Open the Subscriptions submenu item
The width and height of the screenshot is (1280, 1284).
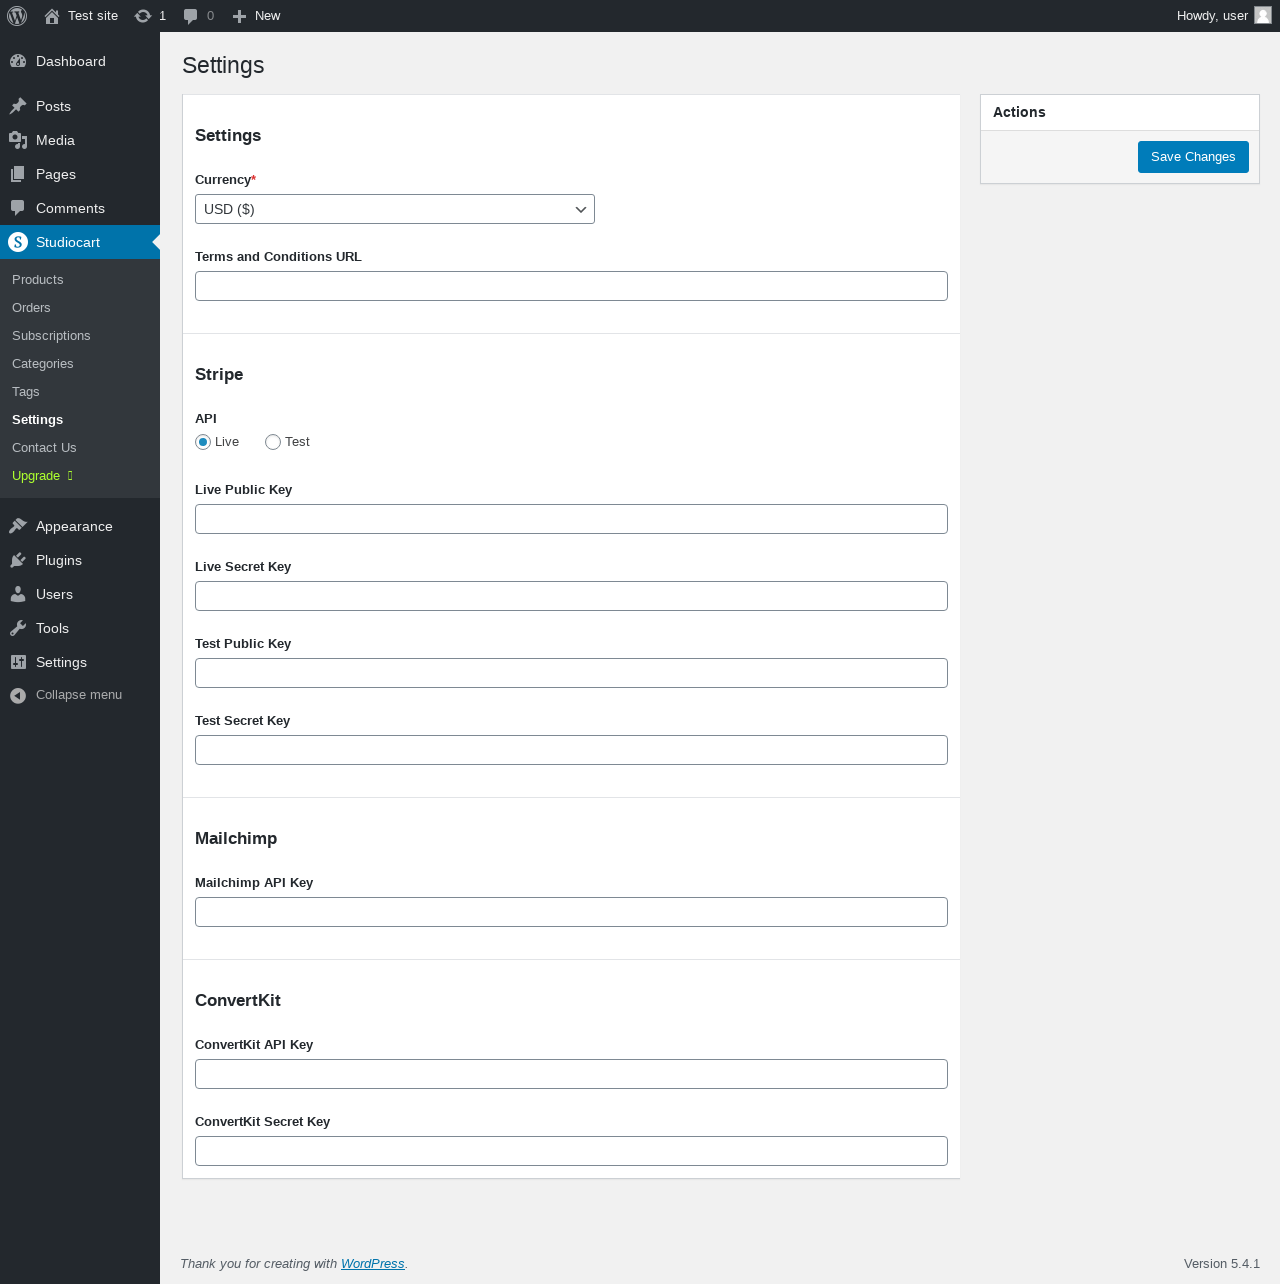(x=51, y=336)
